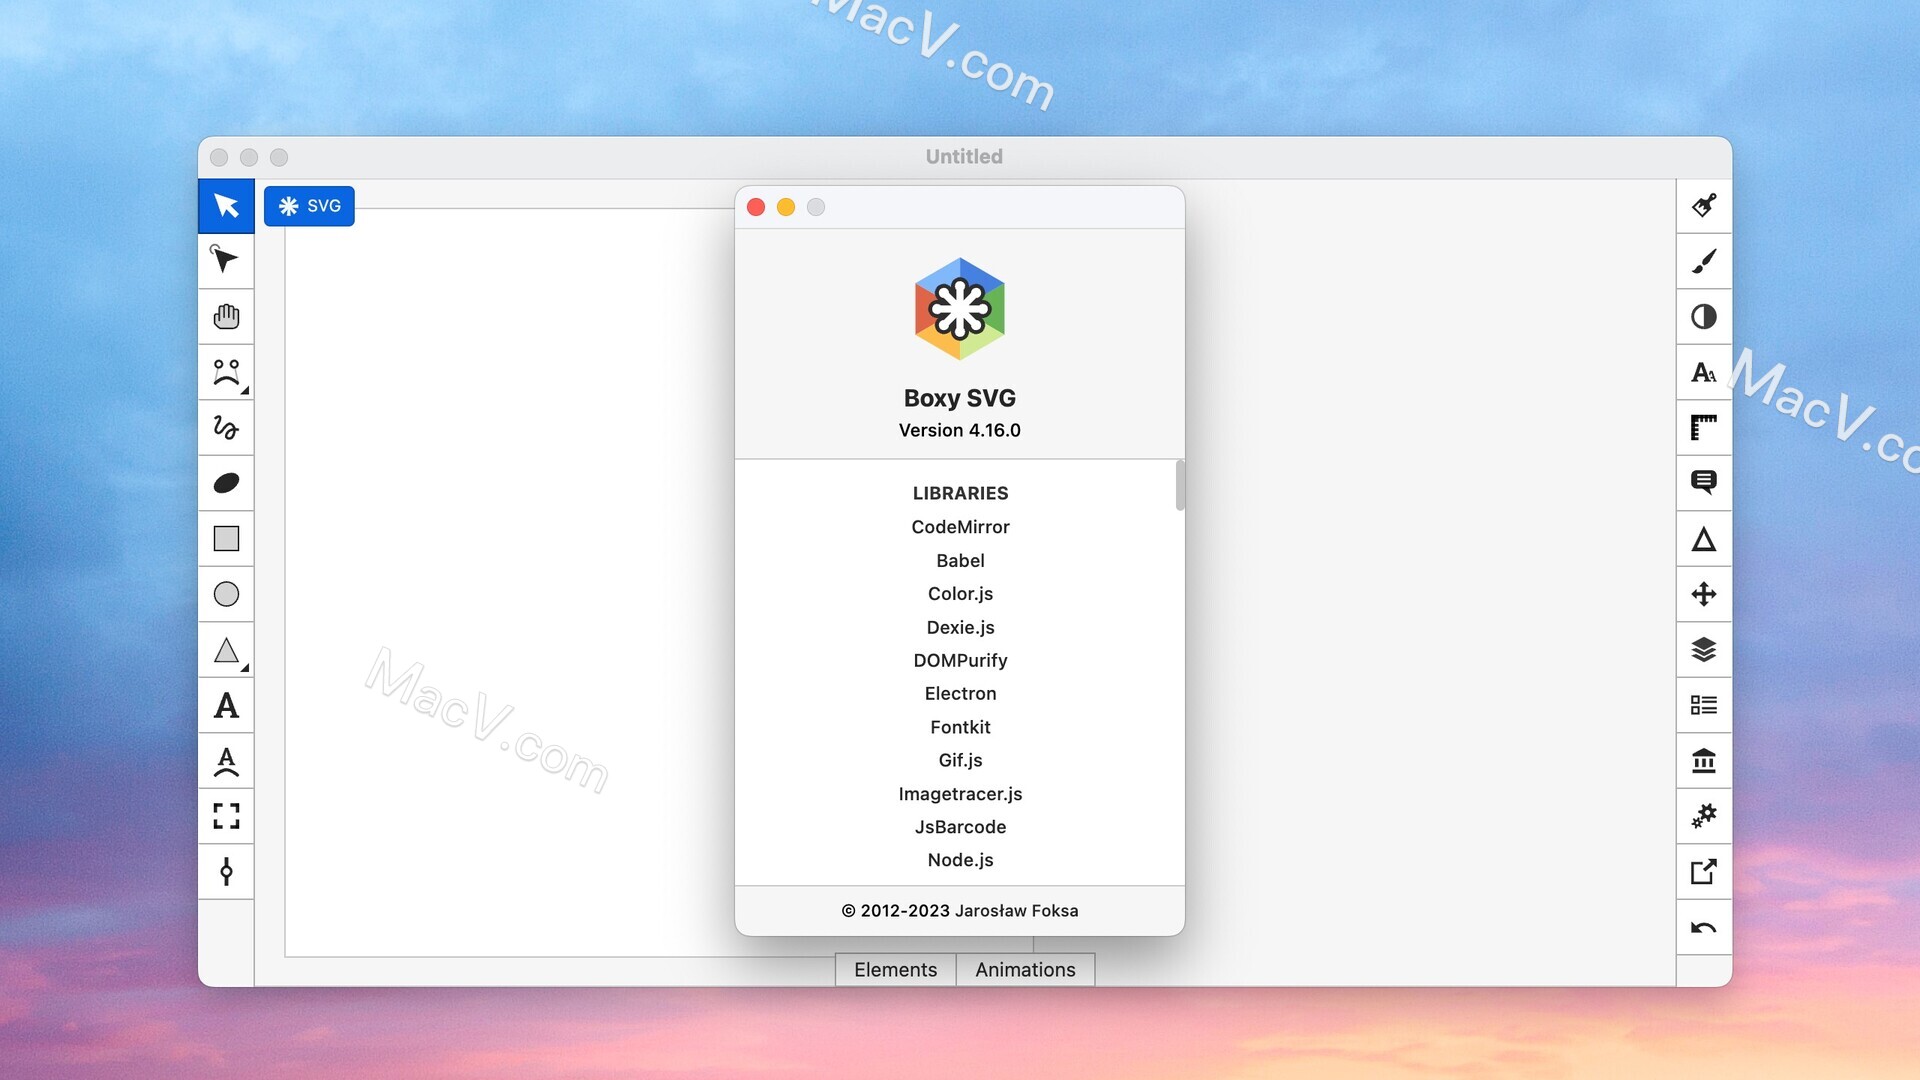Pick the Blob tool
The image size is (1920, 1080).
[x=226, y=483]
